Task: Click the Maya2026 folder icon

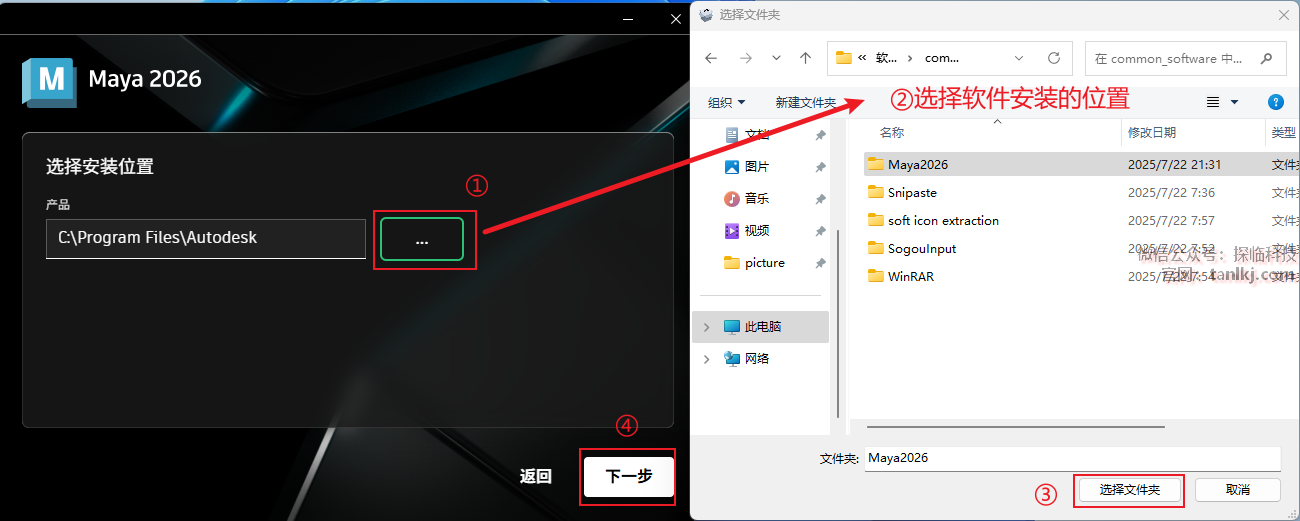Action: 876,164
